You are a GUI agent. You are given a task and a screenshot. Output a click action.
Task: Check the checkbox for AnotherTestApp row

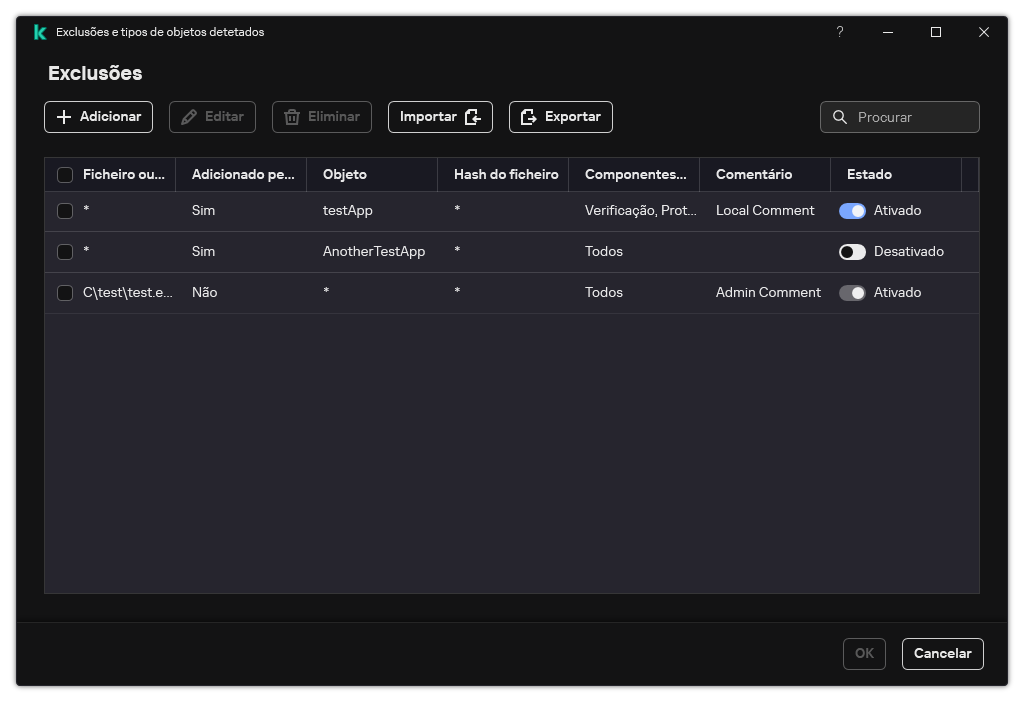pyautogui.click(x=65, y=251)
